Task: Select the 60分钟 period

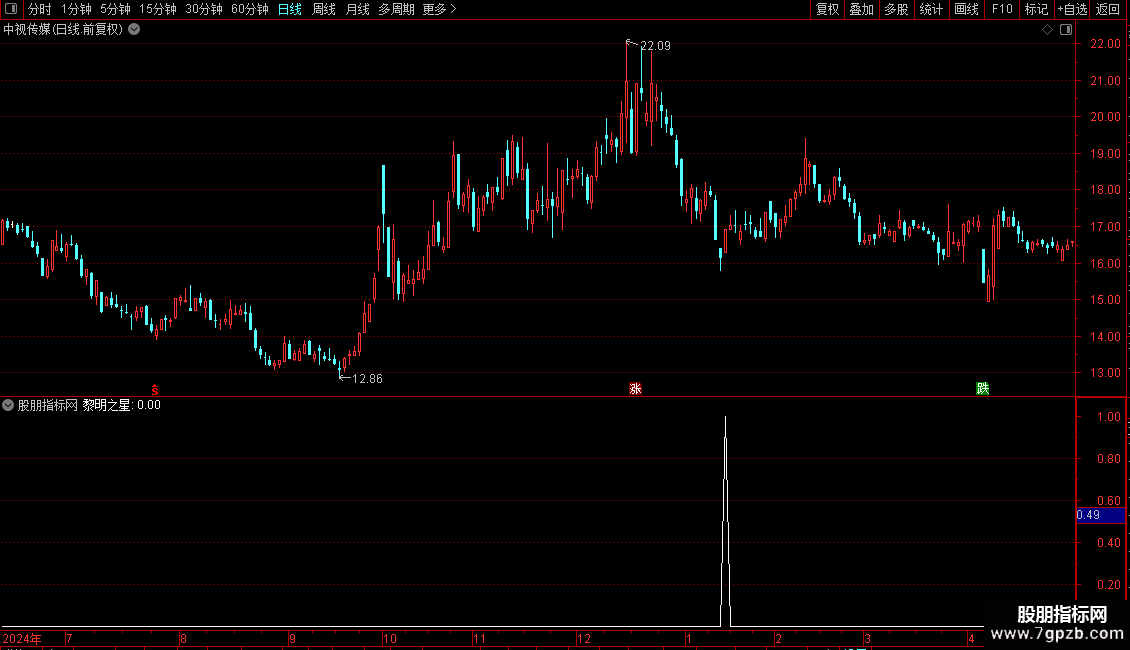Action: (x=250, y=9)
